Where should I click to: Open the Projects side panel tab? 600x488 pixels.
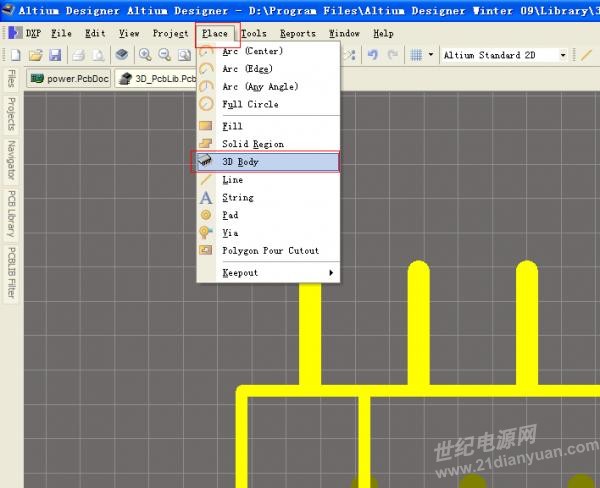click(12, 114)
